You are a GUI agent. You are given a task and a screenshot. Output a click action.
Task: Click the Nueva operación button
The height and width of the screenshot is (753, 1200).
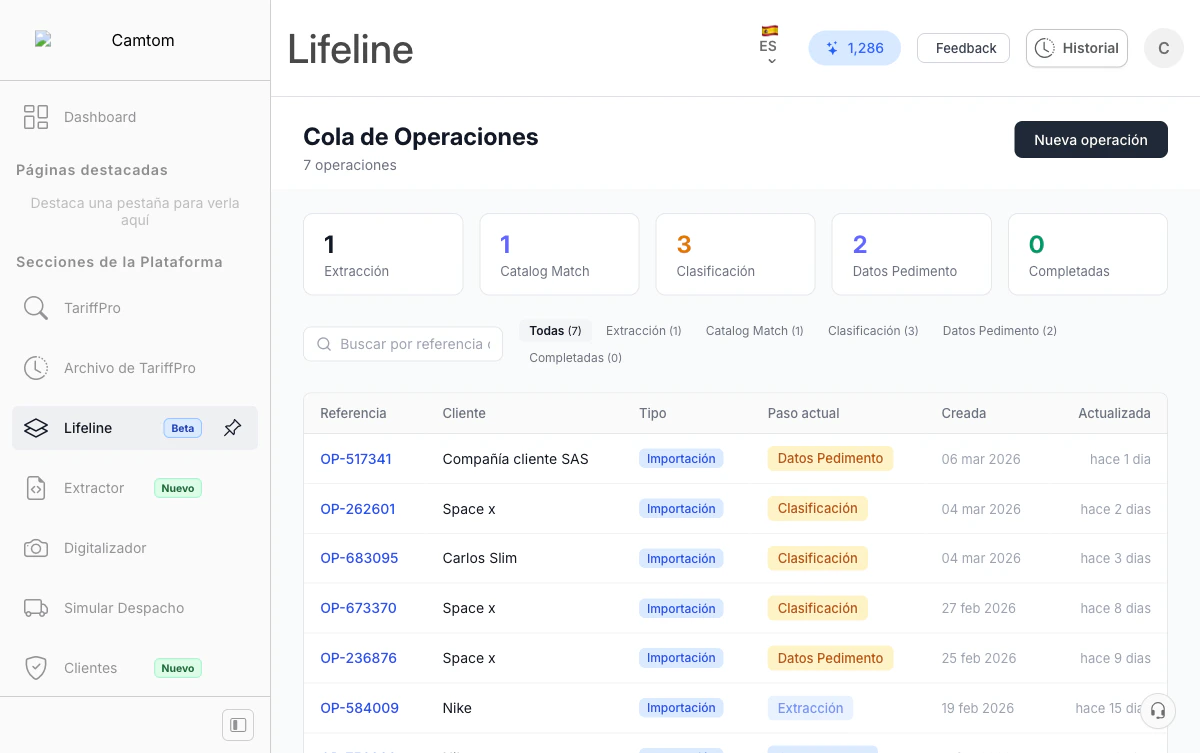[x=1091, y=139]
